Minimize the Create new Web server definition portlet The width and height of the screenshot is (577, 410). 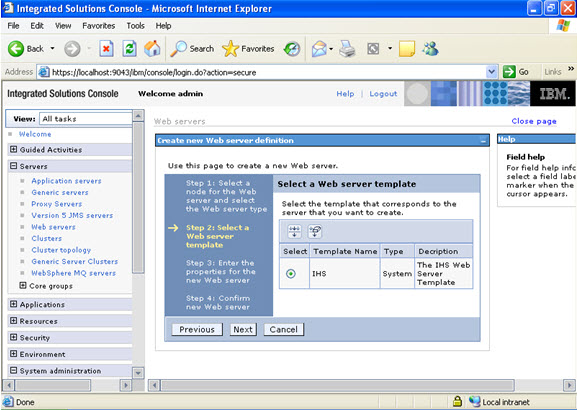click(x=483, y=141)
